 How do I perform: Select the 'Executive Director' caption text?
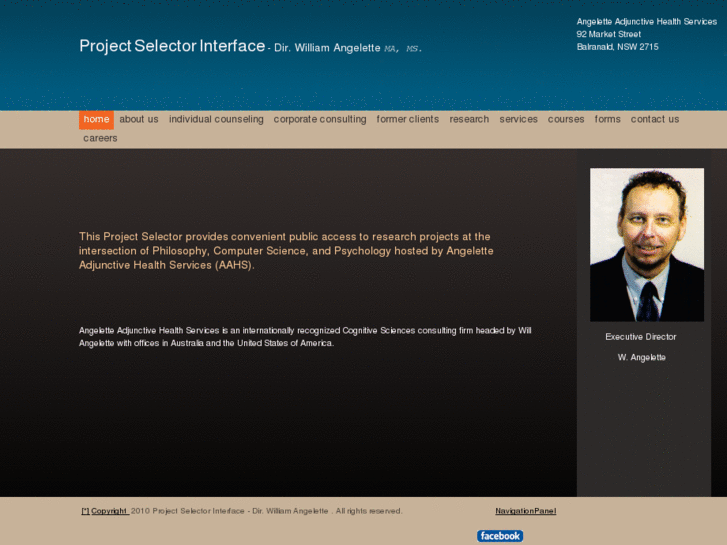[641, 337]
